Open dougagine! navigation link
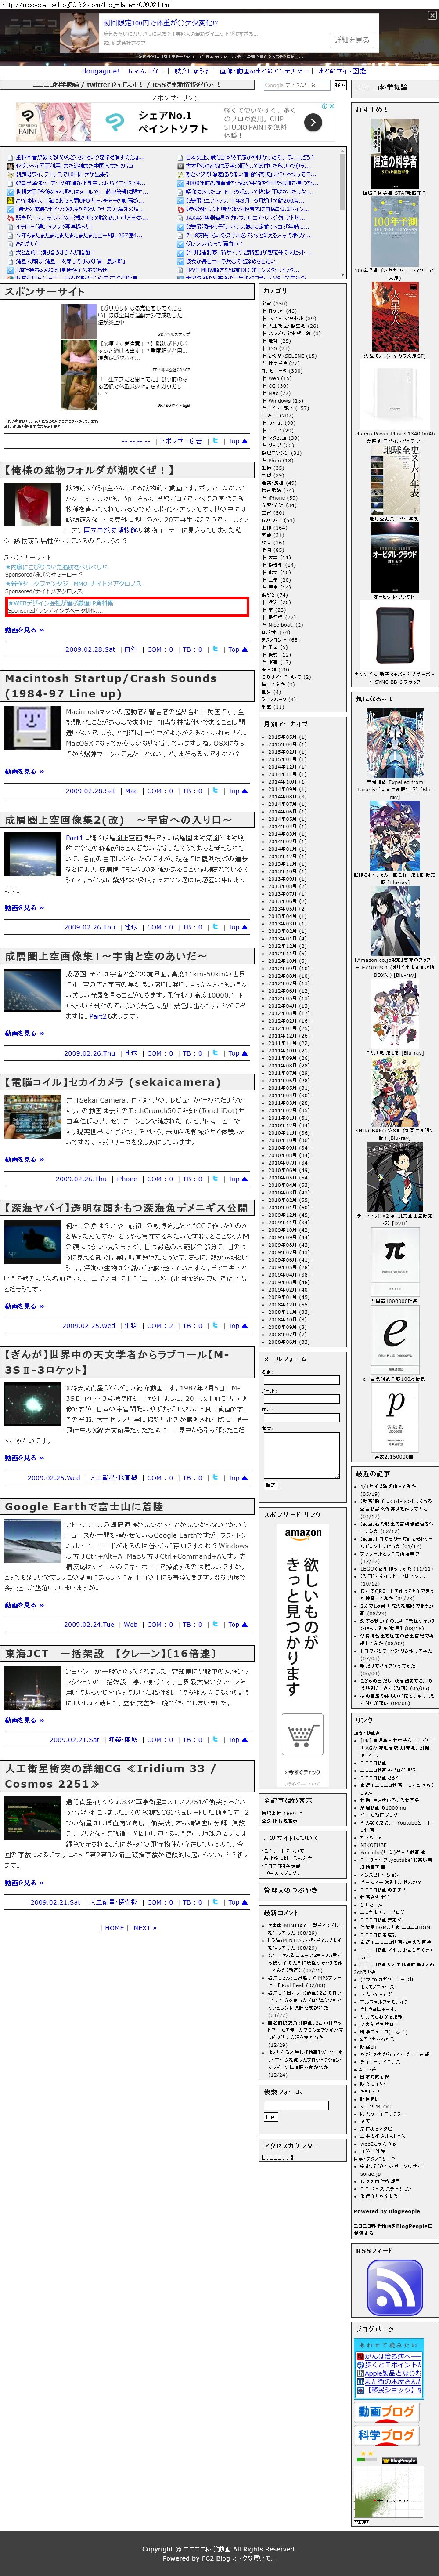Viewport: 439px width, 2576px height. (101, 71)
